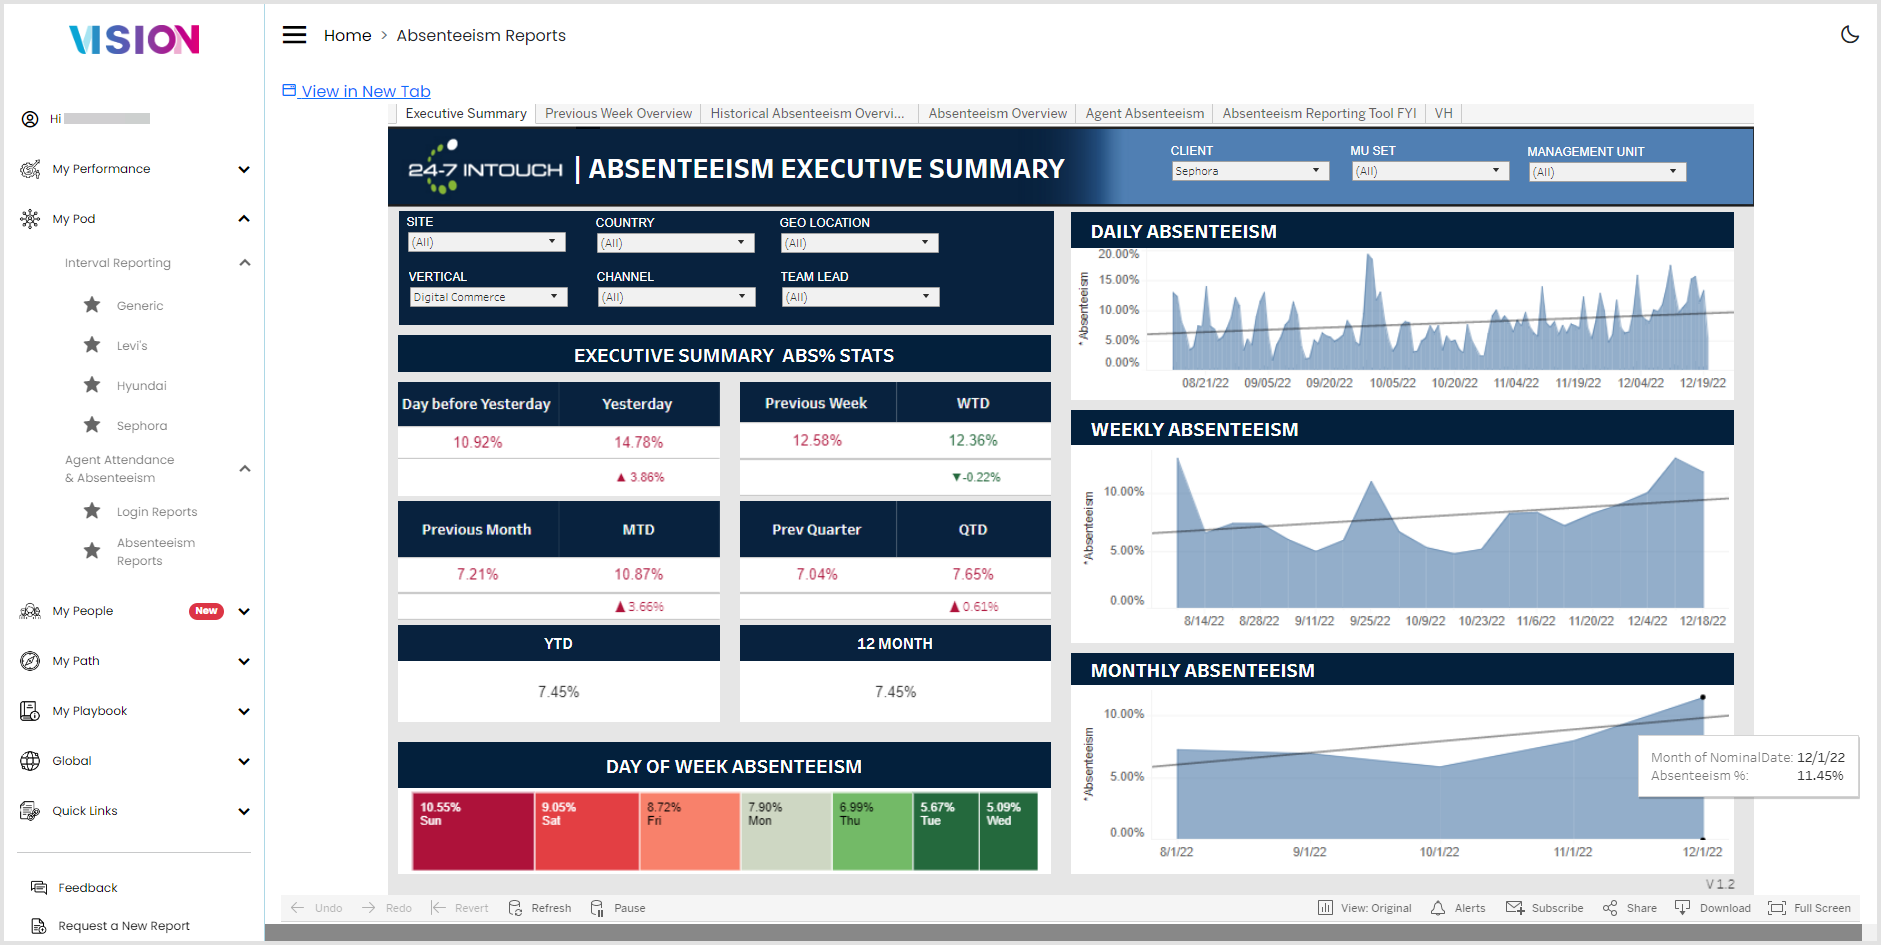Click the Quick Links icon
The image size is (1881, 945).
(30, 811)
